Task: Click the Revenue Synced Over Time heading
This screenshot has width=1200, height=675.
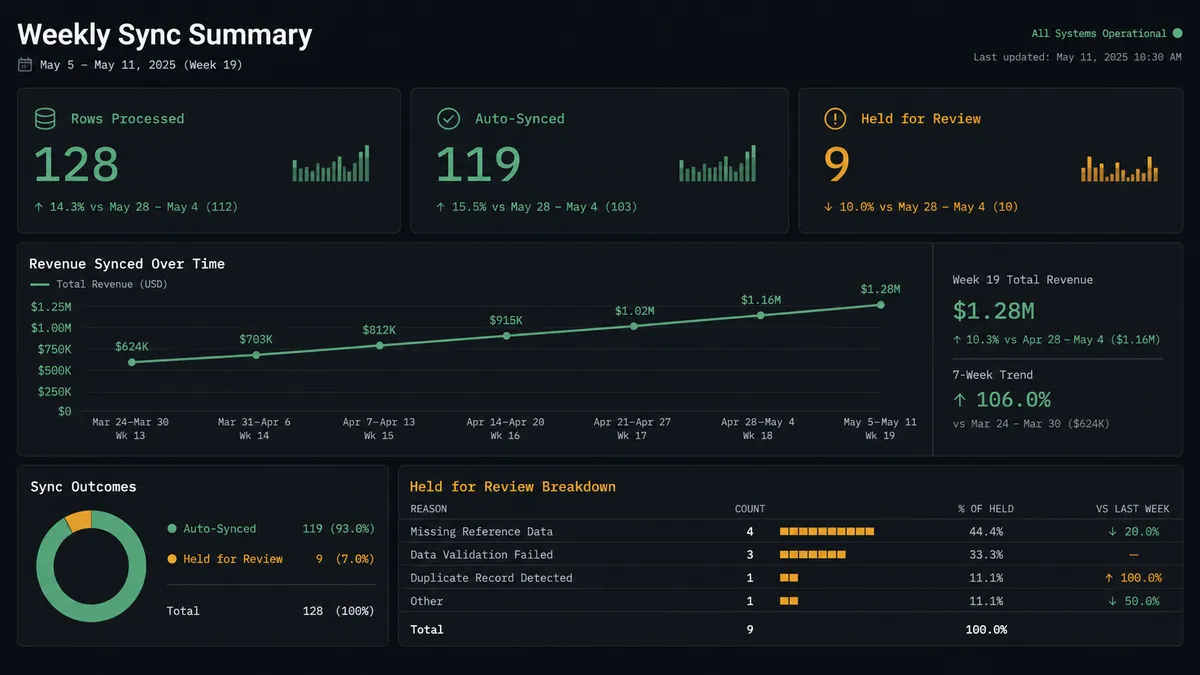Action: [x=127, y=264]
